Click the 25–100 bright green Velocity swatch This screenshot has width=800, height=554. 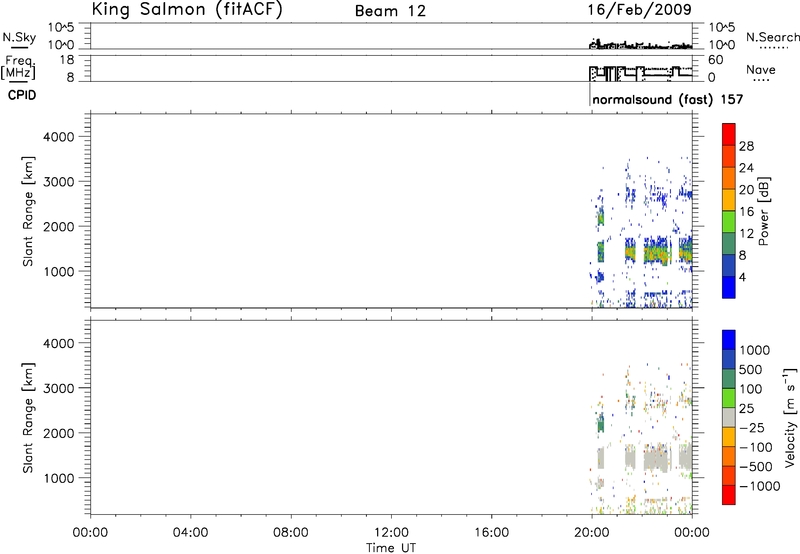[x=729, y=398]
